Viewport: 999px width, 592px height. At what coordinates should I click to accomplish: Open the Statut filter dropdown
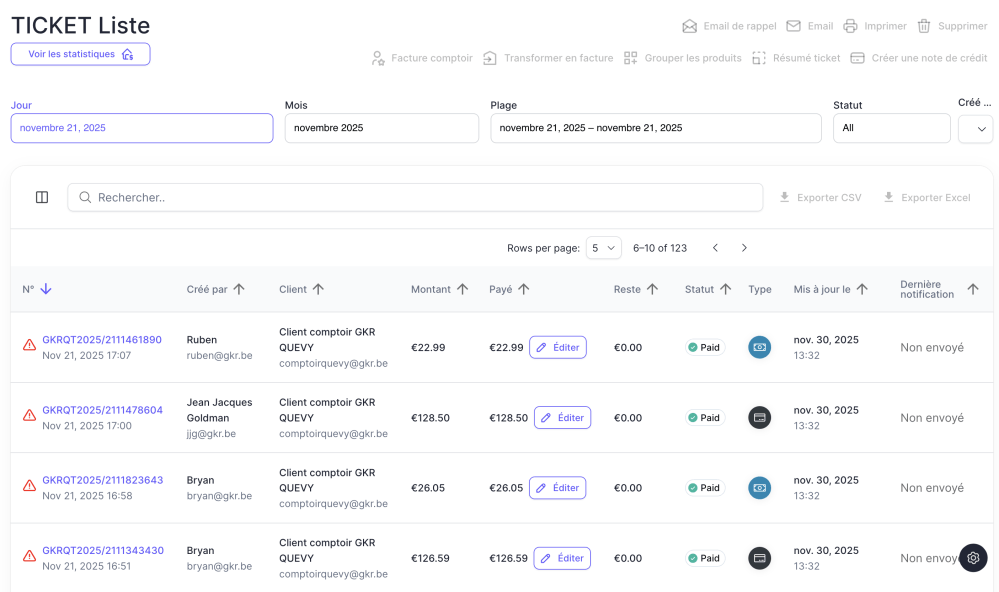tap(891, 128)
